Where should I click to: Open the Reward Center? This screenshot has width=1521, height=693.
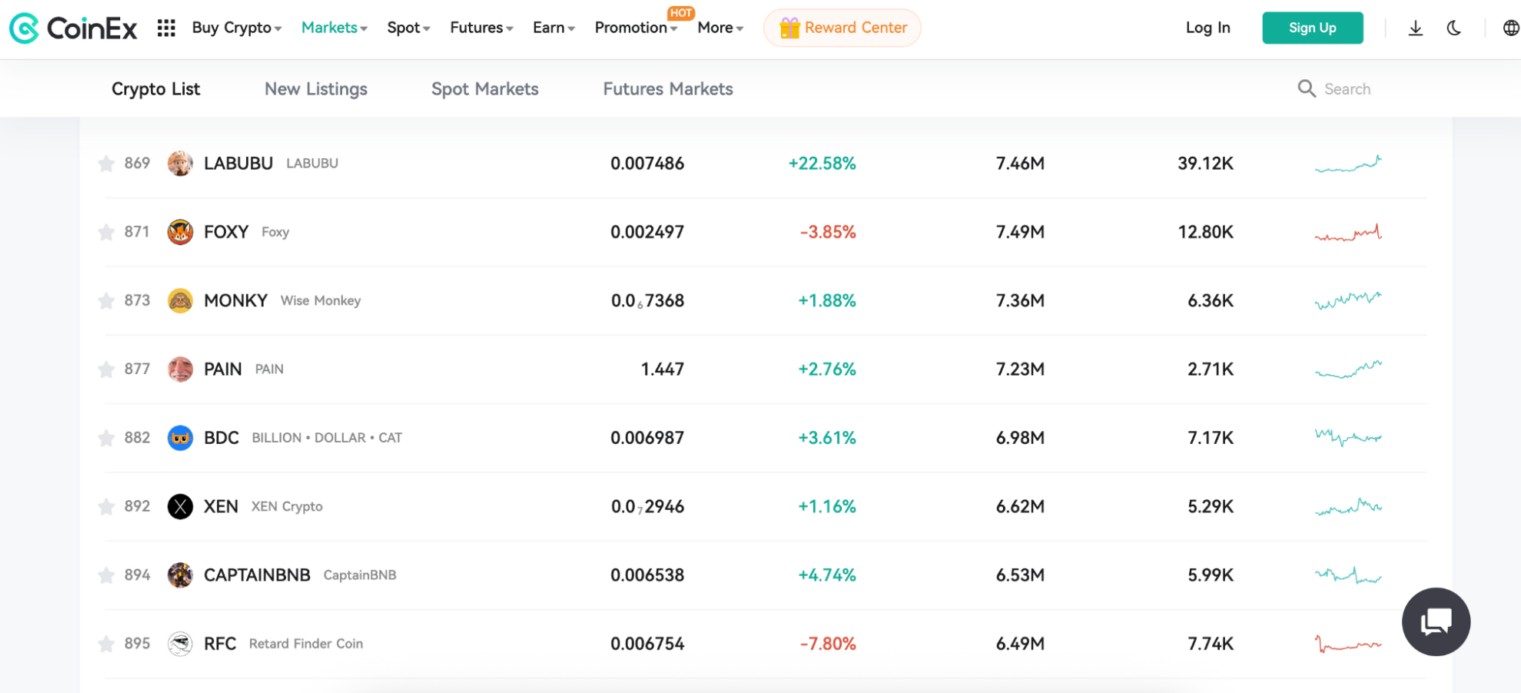(842, 27)
